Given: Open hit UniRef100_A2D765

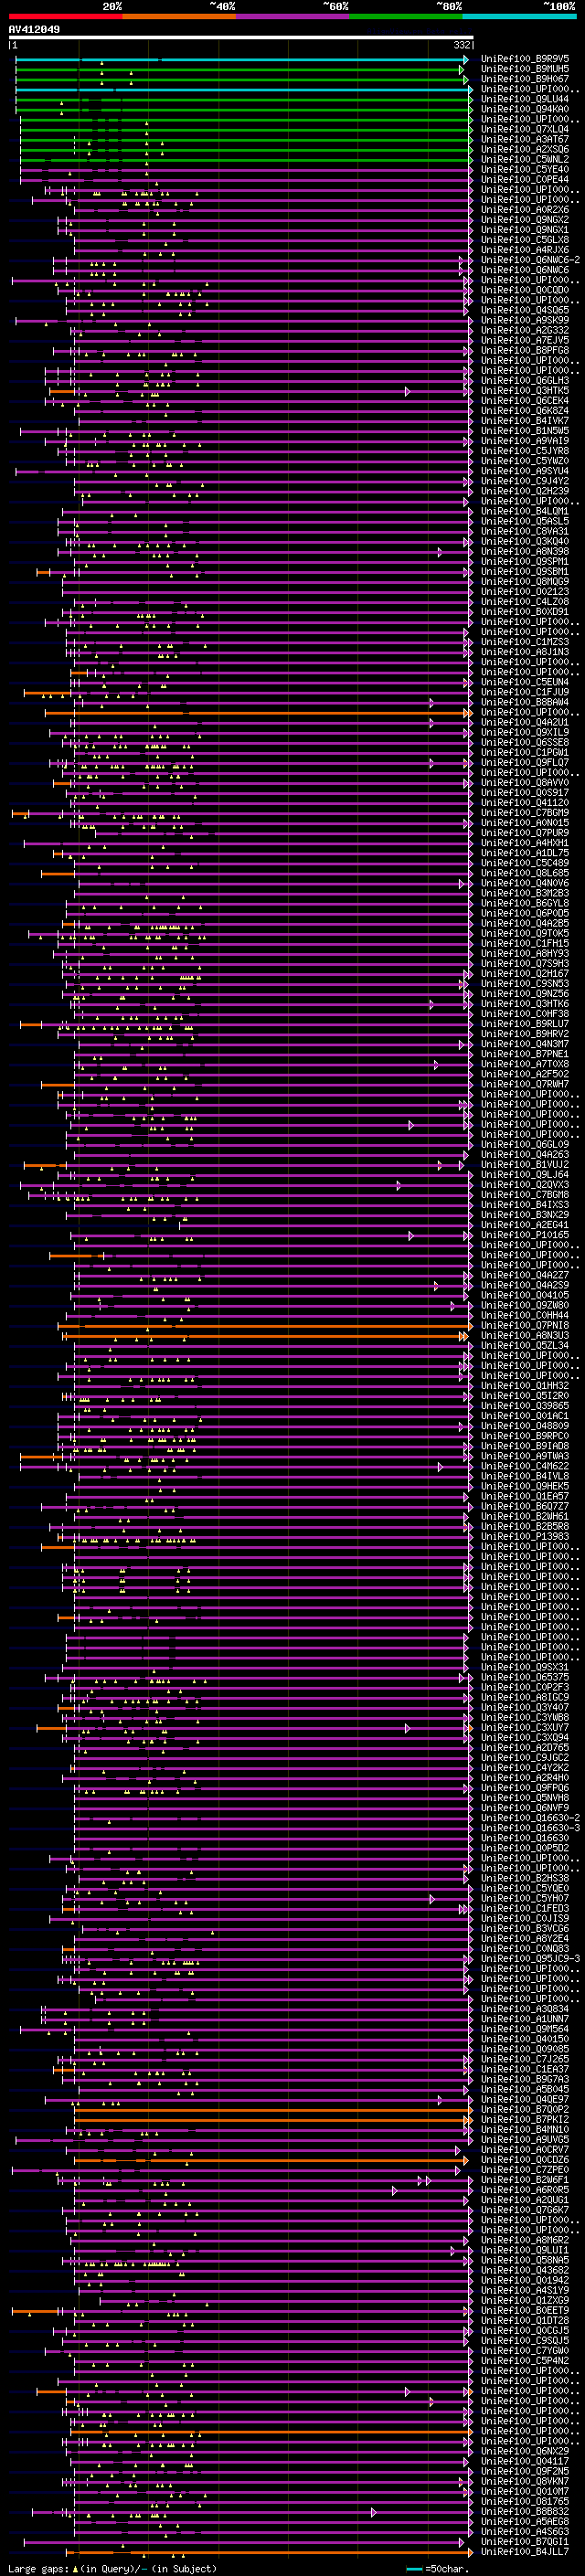Looking at the screenshot, I should pos(525,1747).
